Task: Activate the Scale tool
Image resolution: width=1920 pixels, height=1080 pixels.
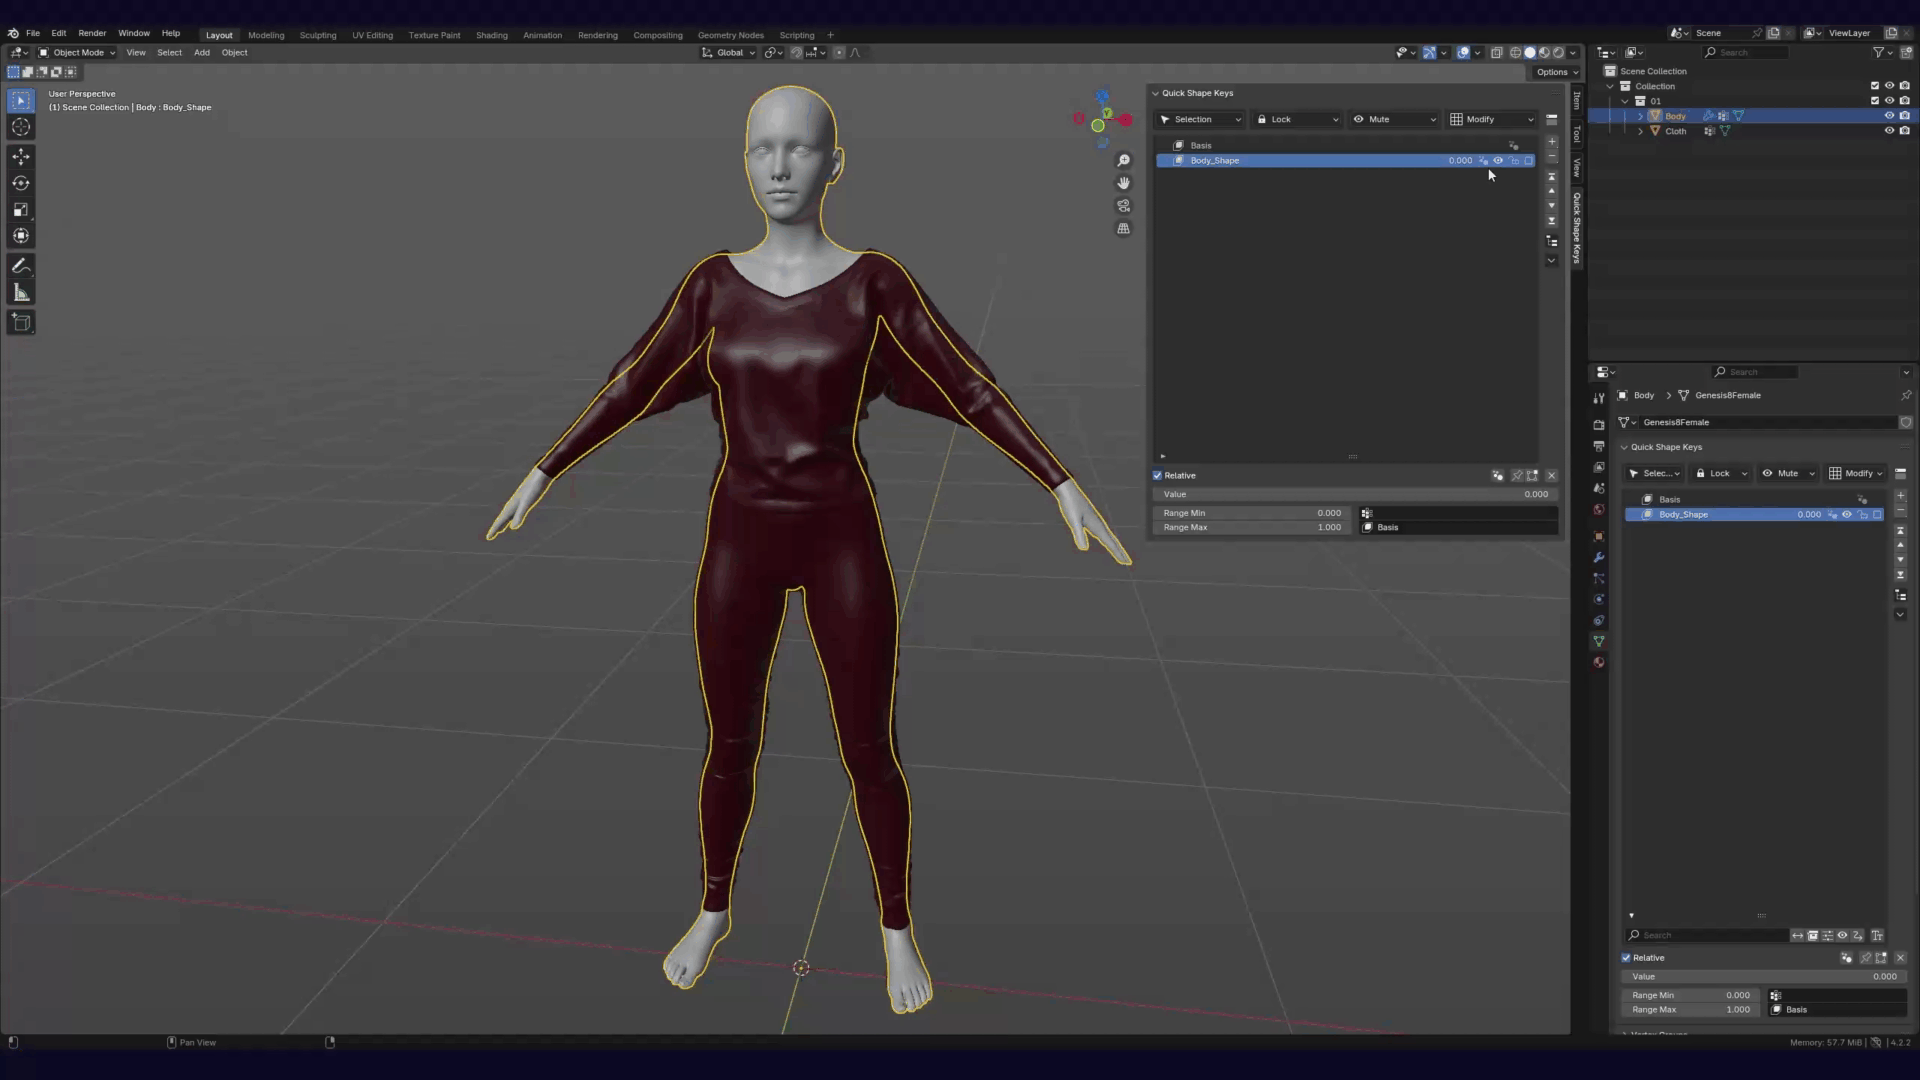Action: [x=21, y=210]
